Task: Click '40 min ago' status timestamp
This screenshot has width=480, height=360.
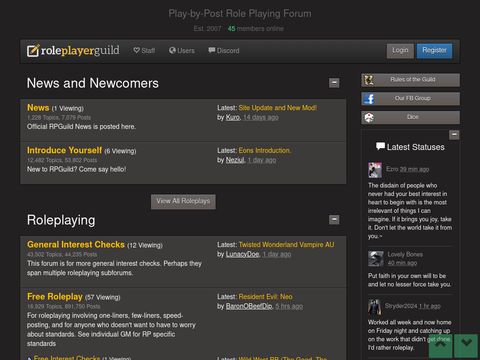Action: point(402,263)
